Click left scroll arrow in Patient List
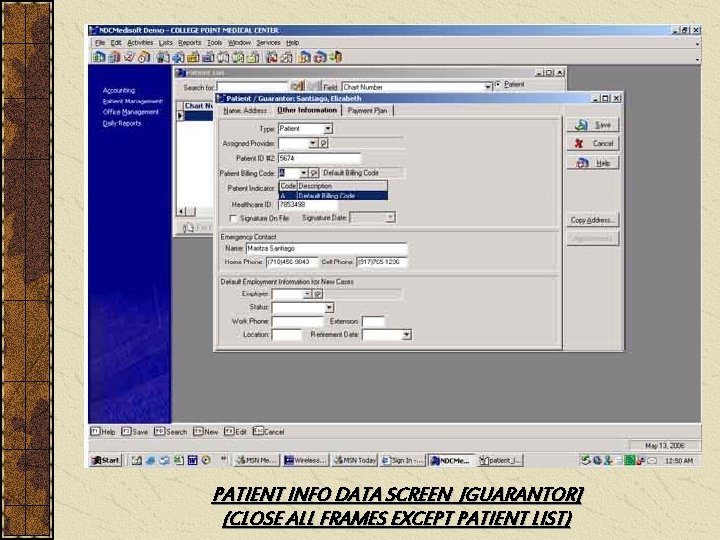 [x=181, y=211]
